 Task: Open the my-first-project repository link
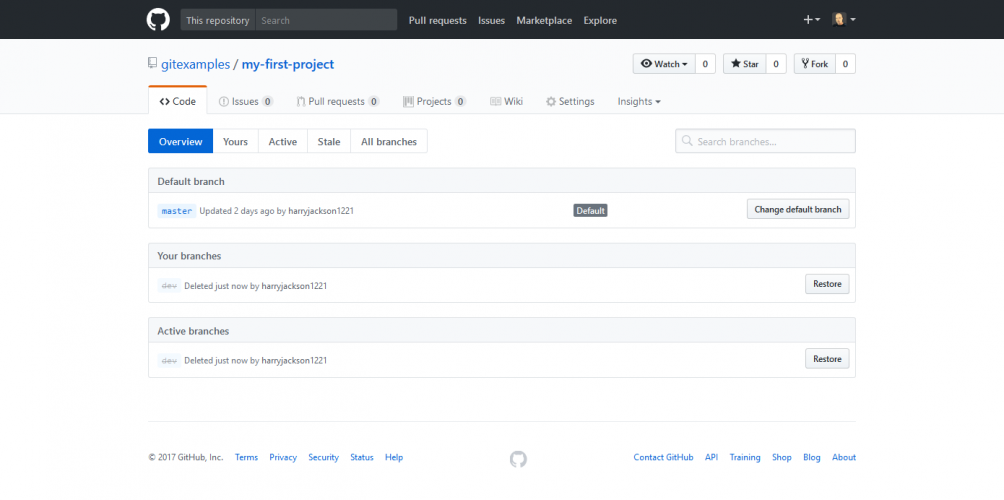coord(287,64)
